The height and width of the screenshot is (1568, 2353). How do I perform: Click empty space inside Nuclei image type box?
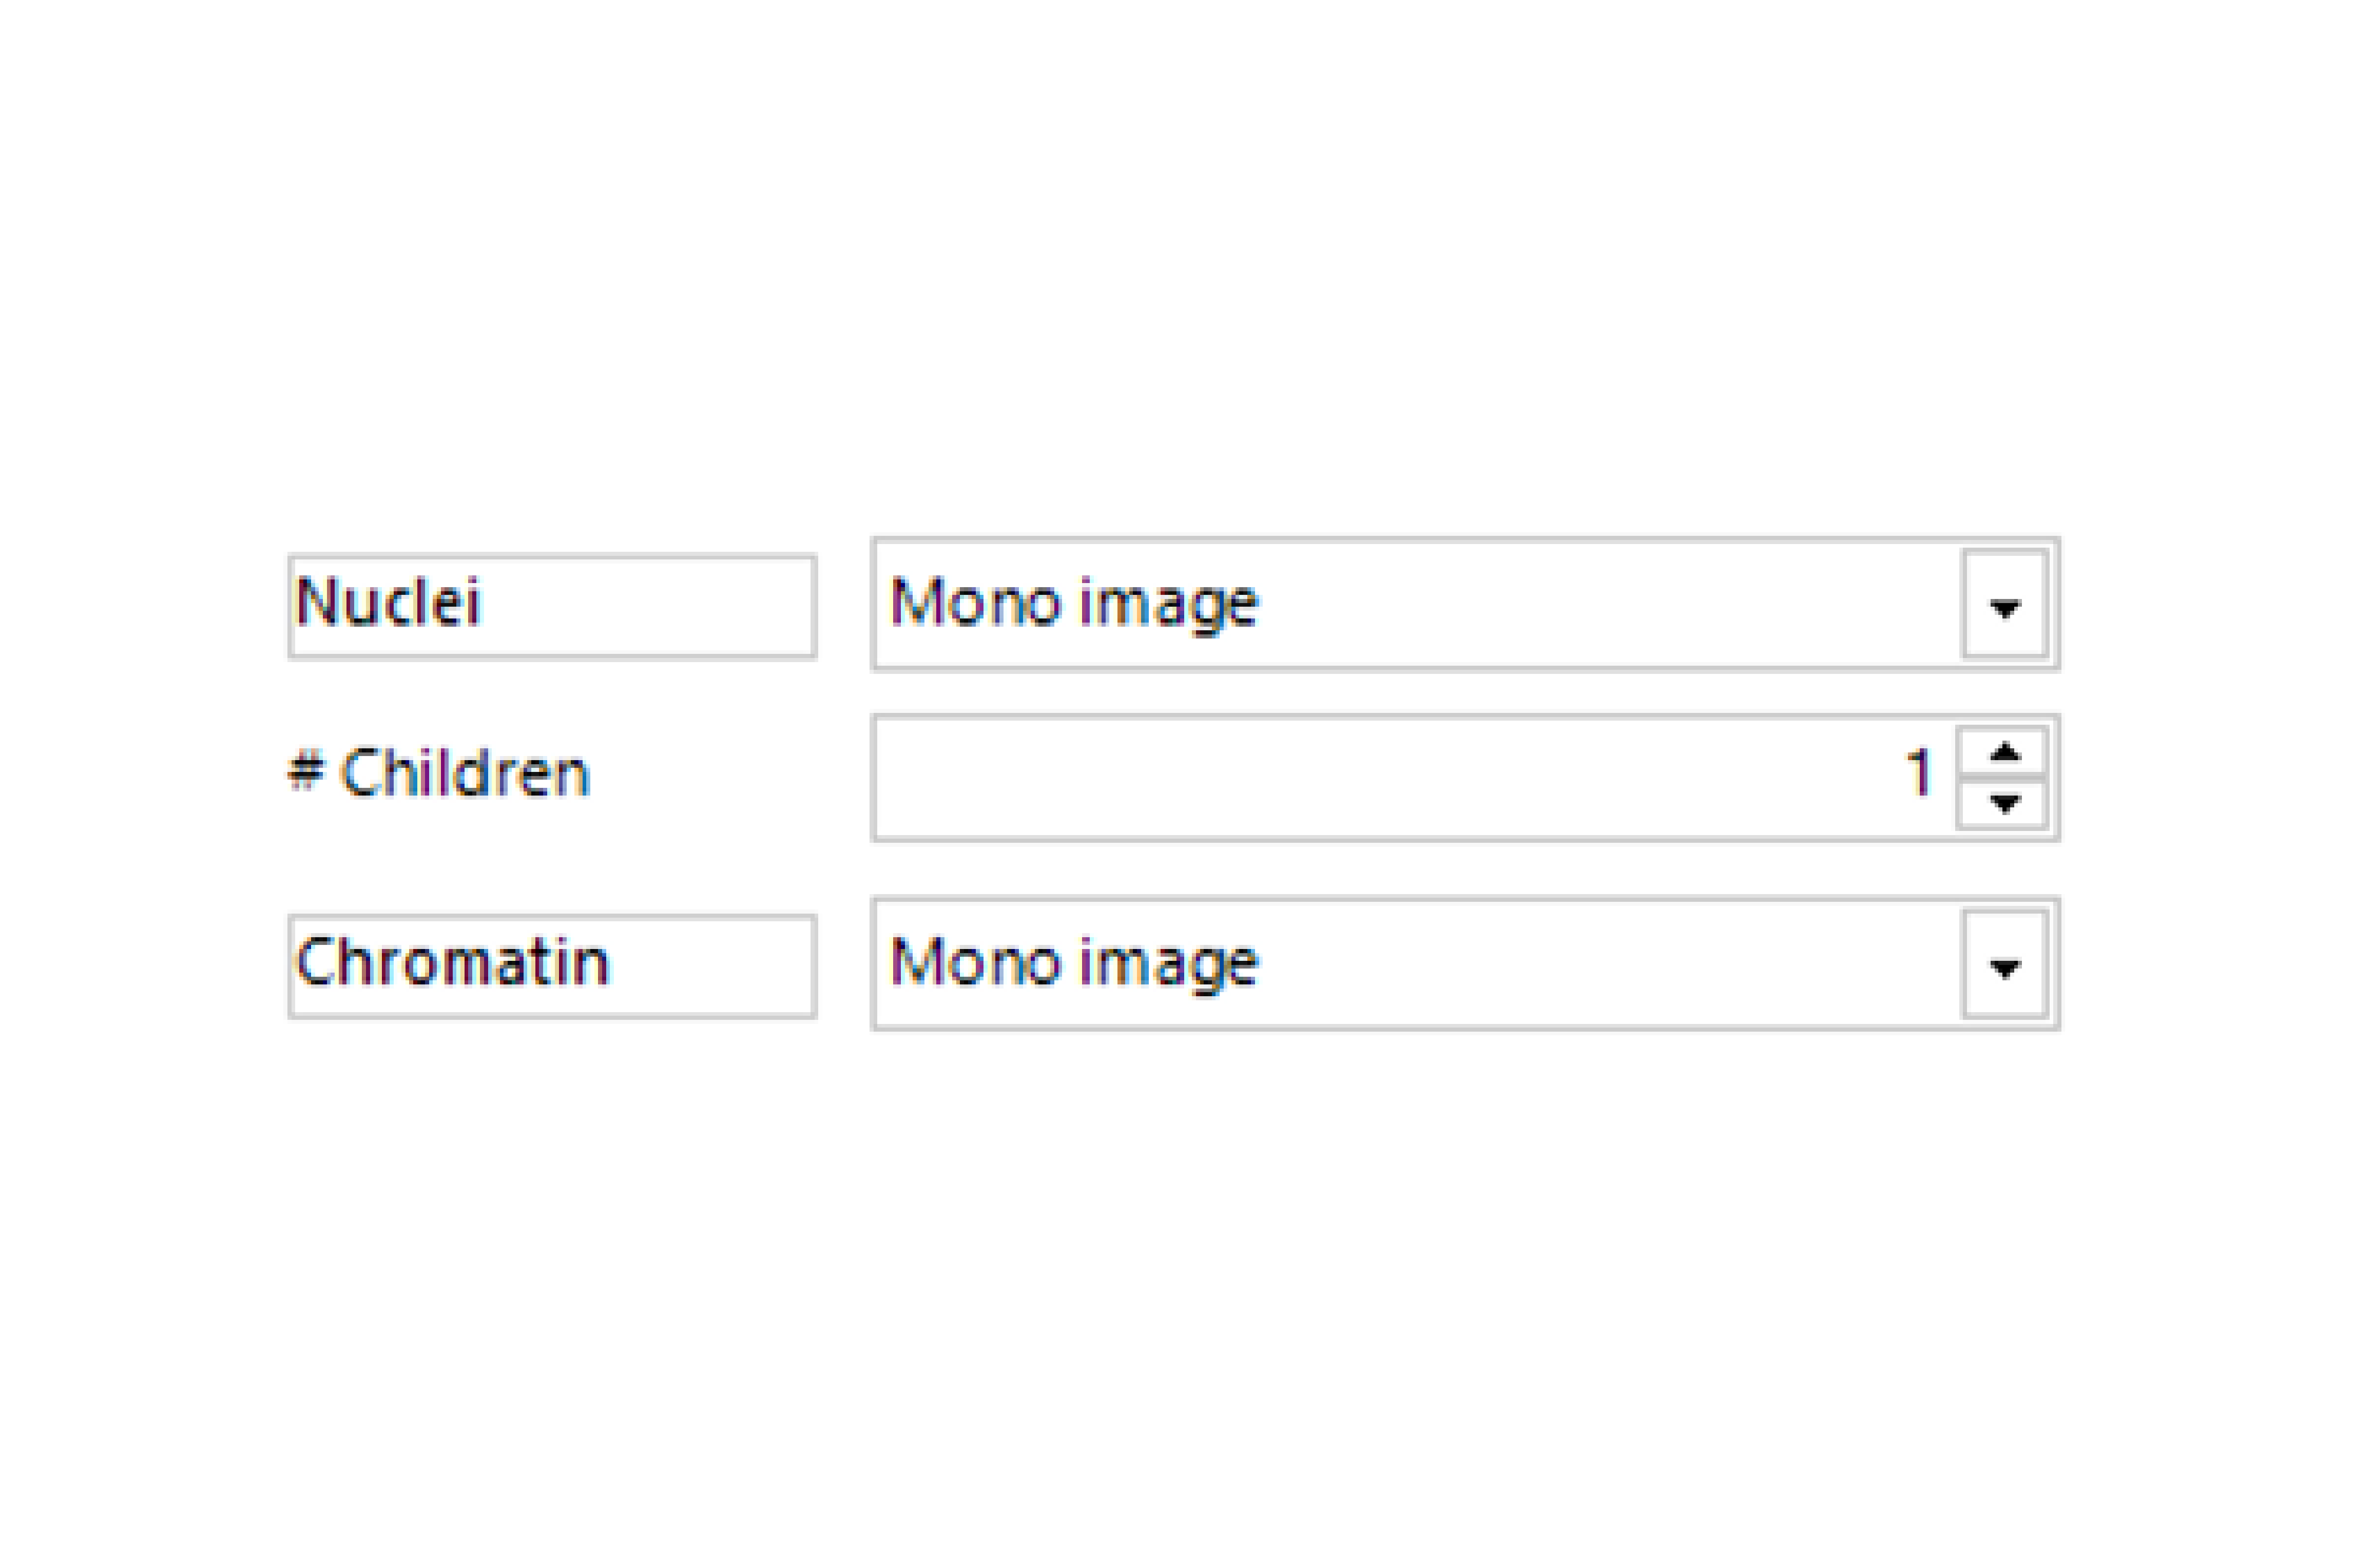(1610, 604)
